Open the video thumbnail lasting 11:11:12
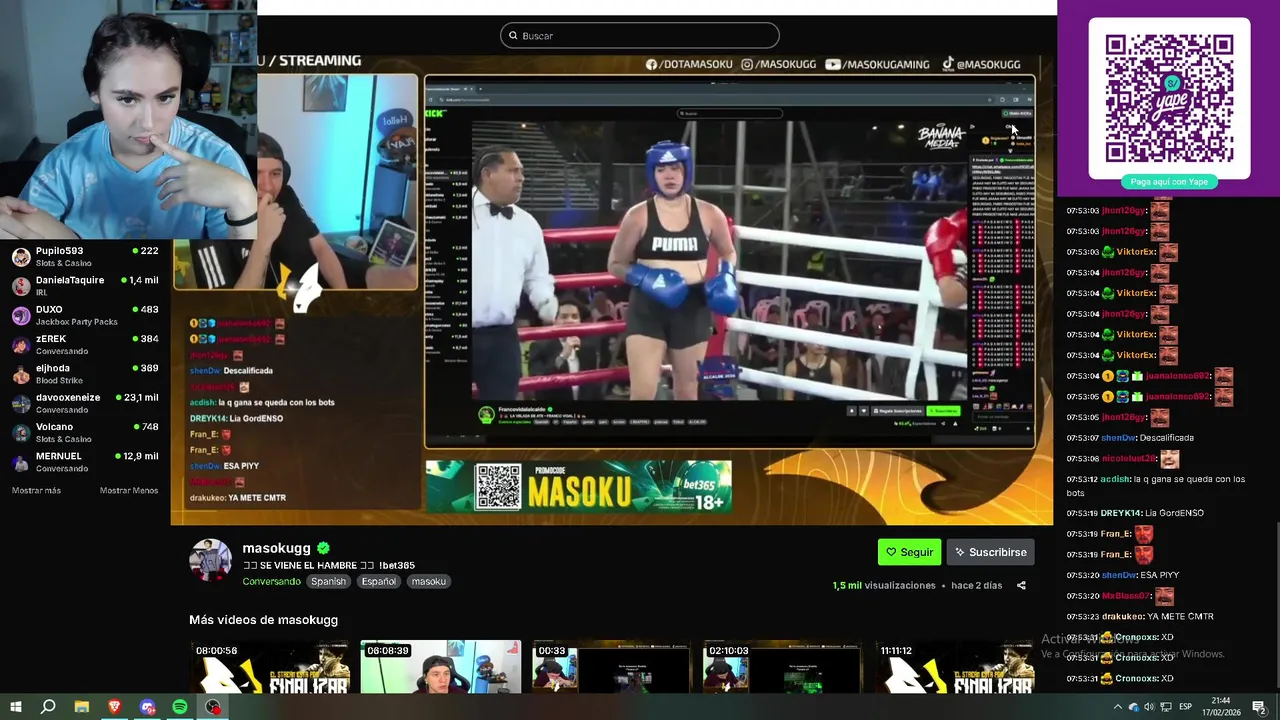The image size is (1280, 720). point(954,666)
